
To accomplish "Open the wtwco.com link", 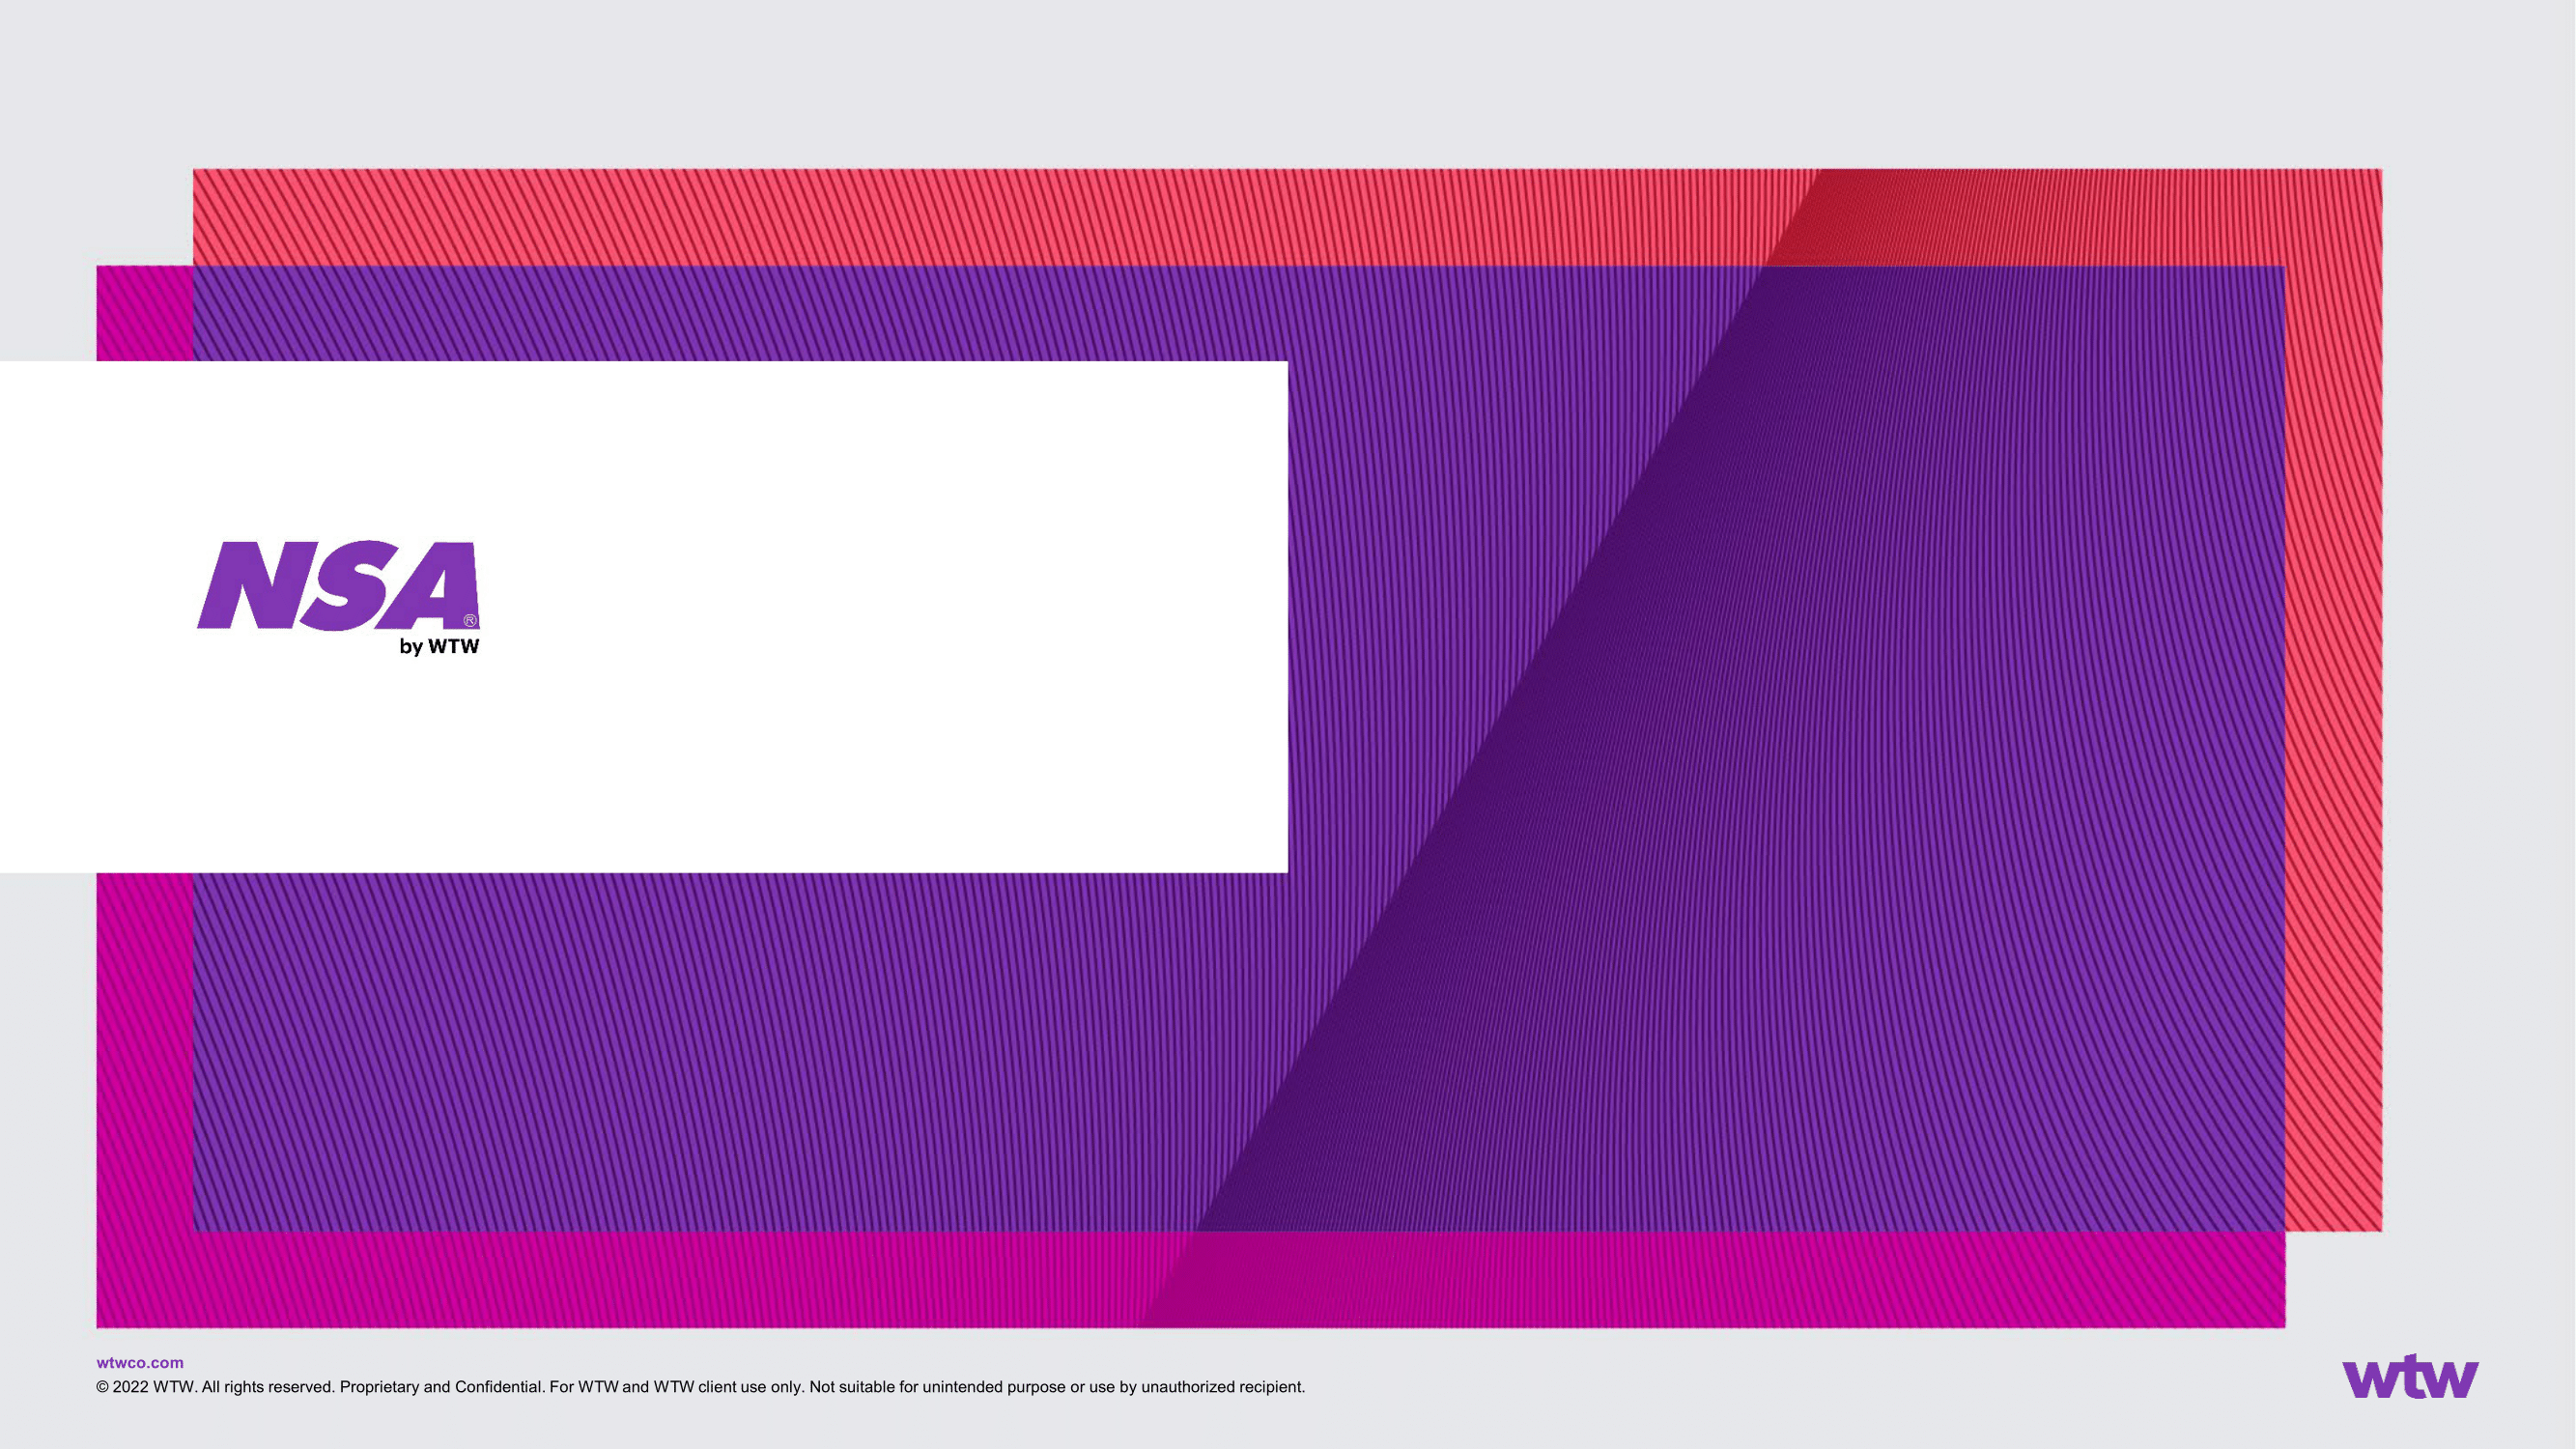I will [139, 1362].
